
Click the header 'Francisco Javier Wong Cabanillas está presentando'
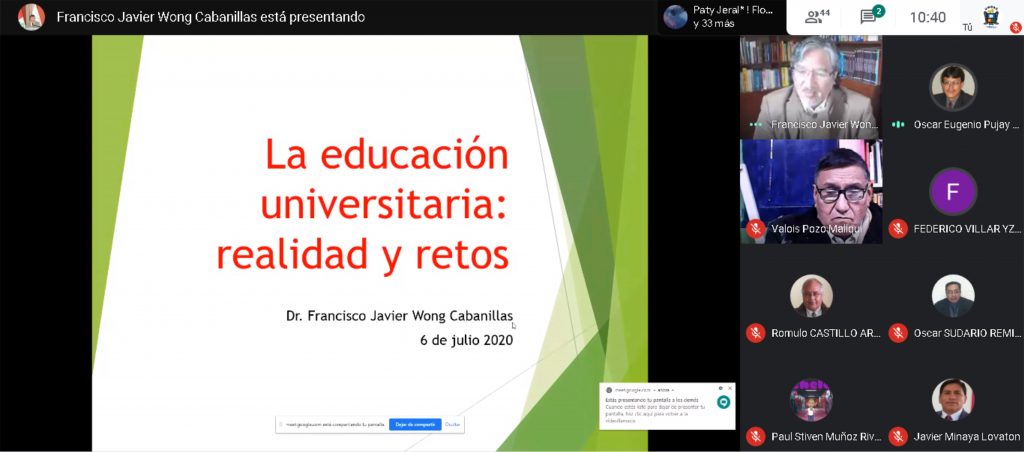211,17
